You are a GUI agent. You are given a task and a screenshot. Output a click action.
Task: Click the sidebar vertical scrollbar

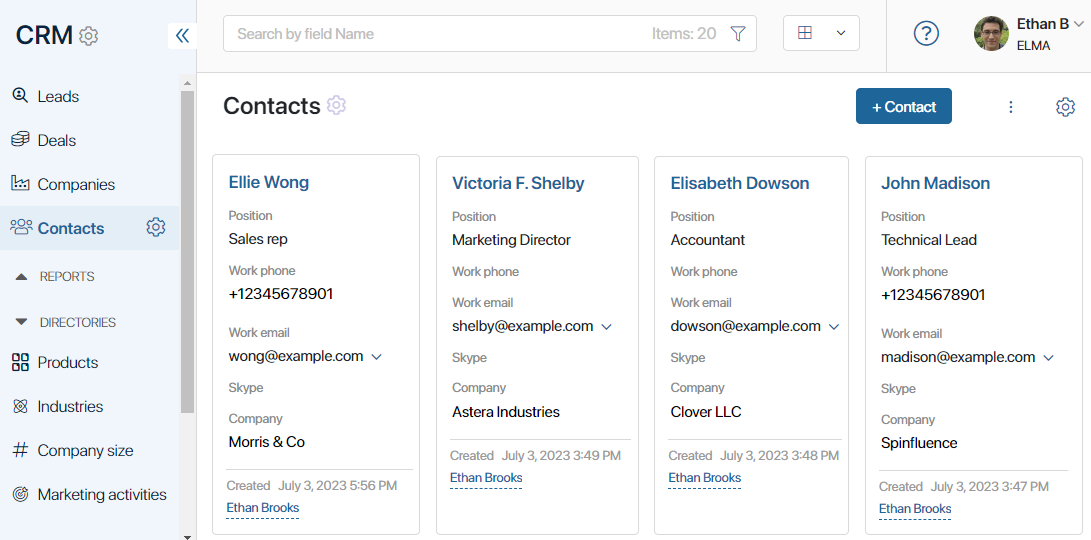187,252
